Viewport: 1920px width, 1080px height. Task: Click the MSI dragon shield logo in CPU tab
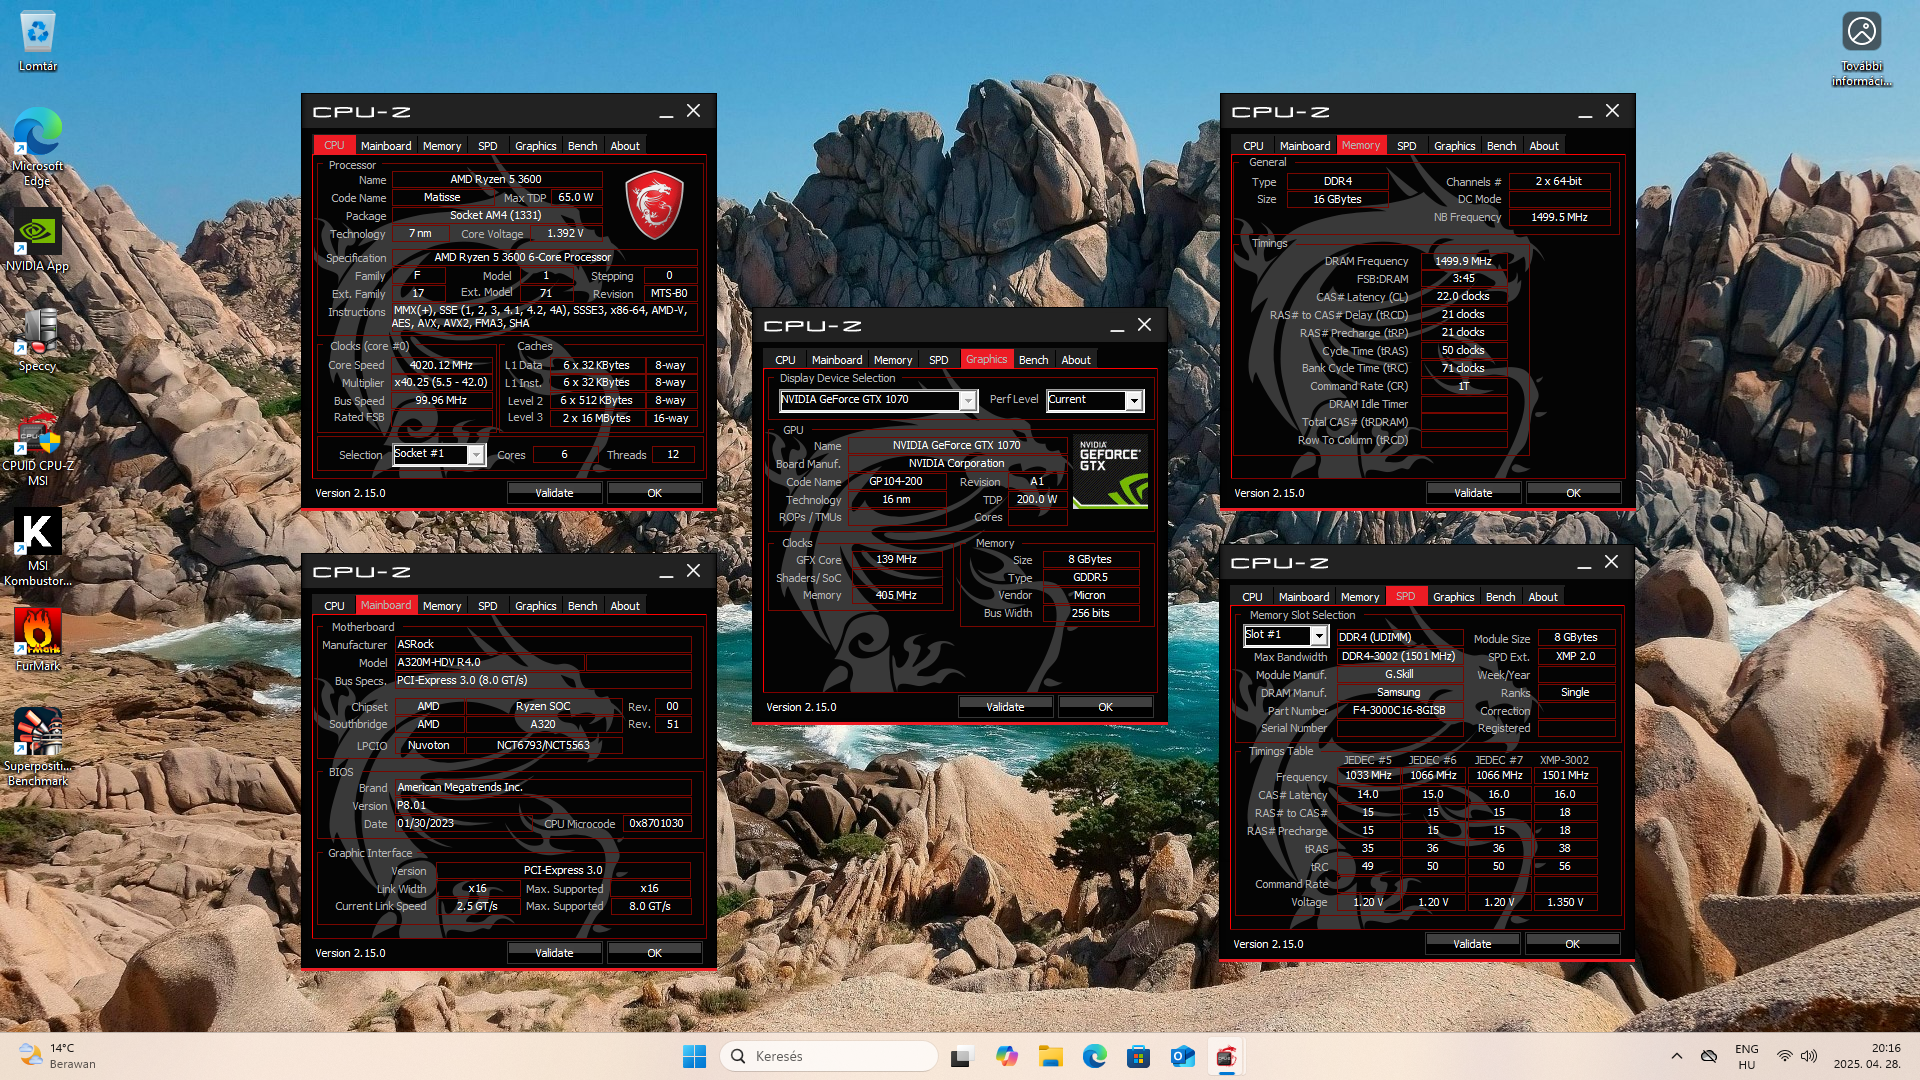[x=654, y=205]
